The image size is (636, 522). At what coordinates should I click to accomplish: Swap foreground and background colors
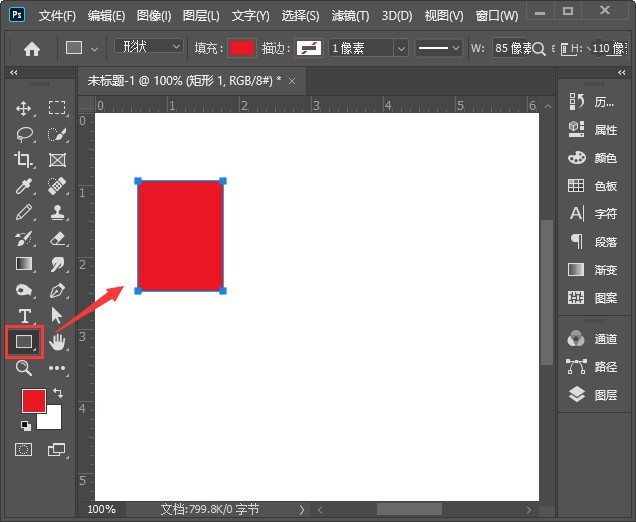[x=57, y=393]
